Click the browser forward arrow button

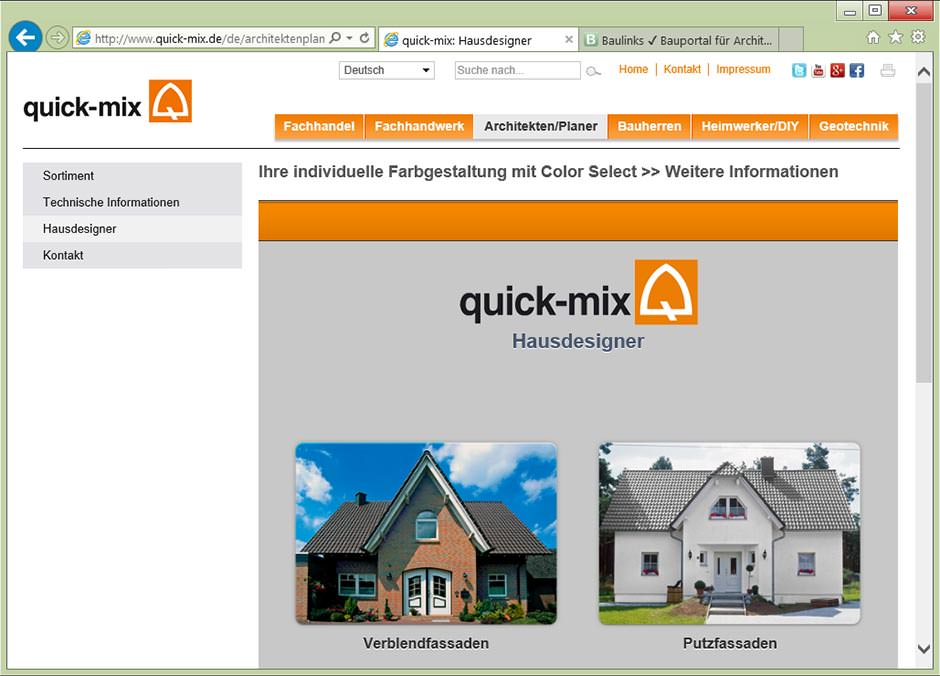pyautogui.click(x=57, y=38)
